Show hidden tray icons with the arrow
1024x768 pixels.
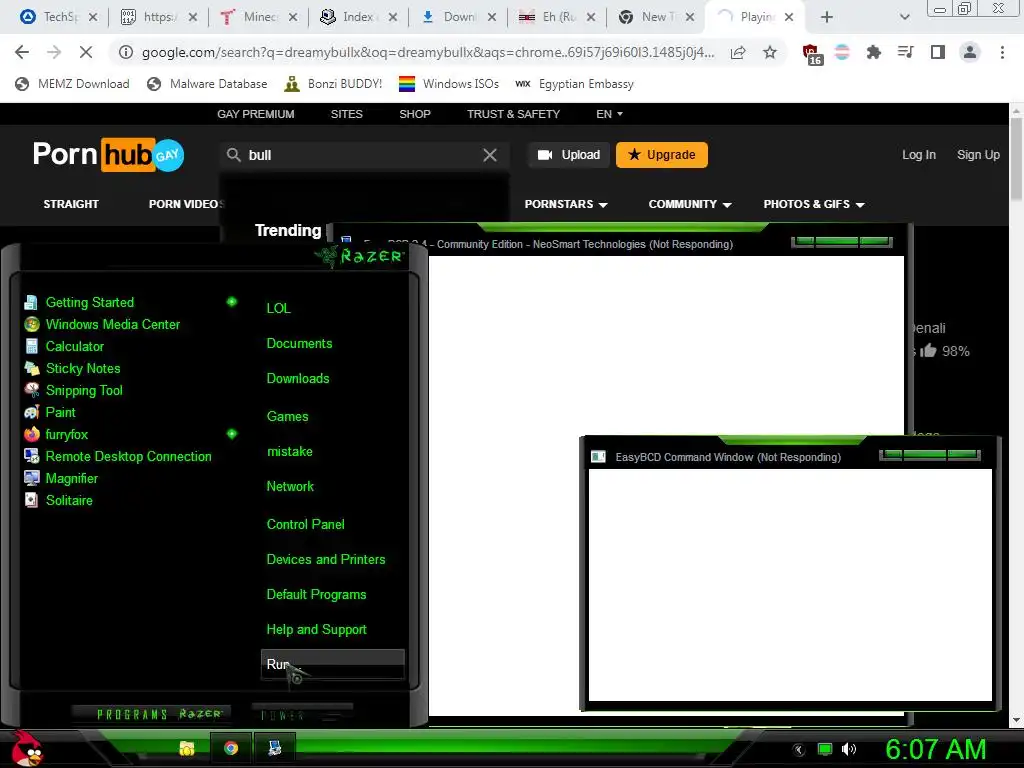pyautogui.click(x=799, y=750)
